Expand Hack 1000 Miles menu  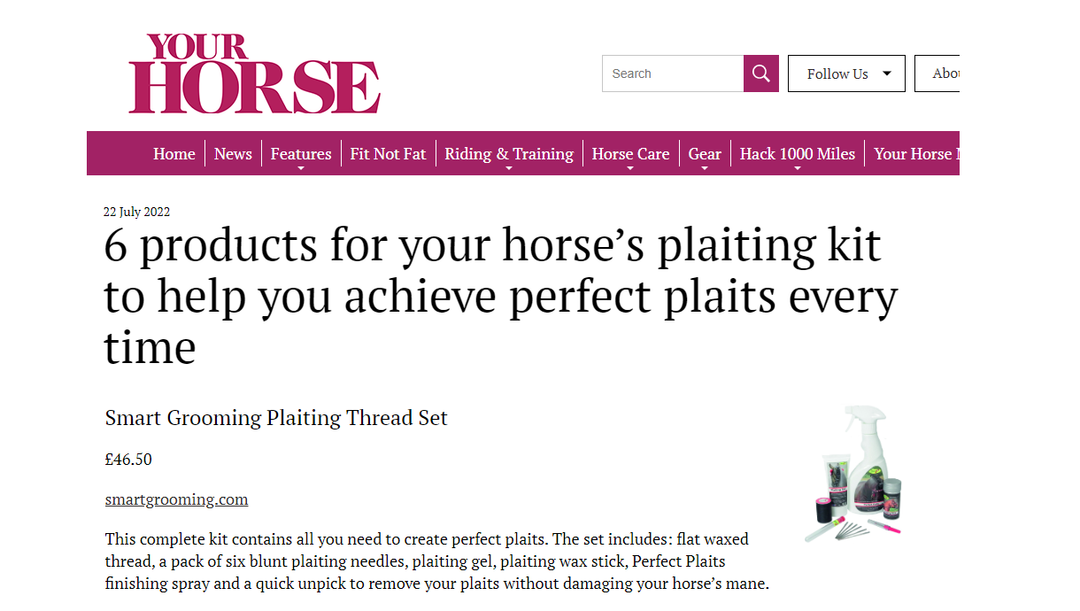[x=797, y=154]
